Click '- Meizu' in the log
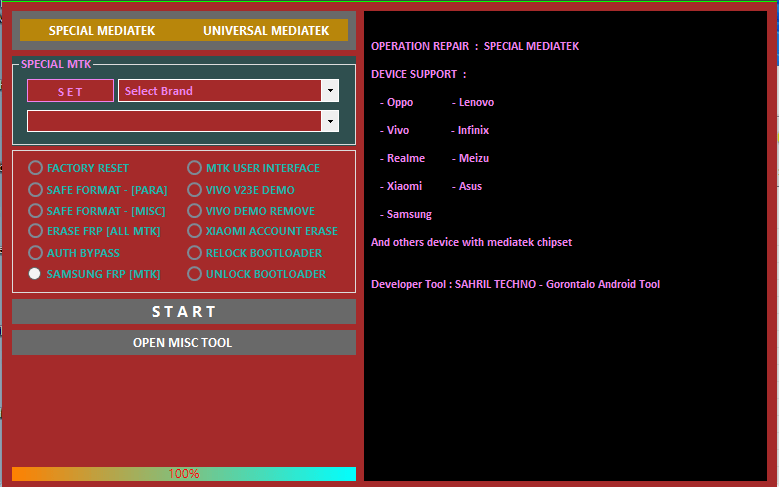 [470, 158]
